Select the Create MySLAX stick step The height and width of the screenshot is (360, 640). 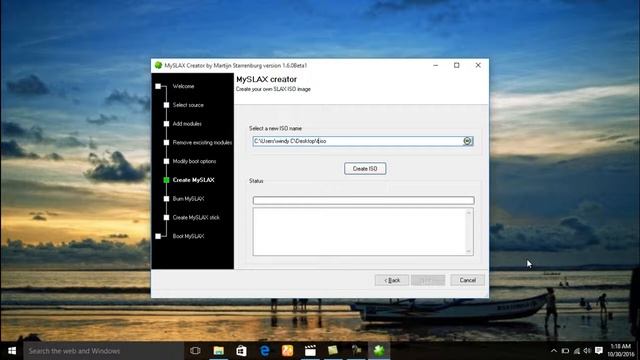(x=196, y=218)
